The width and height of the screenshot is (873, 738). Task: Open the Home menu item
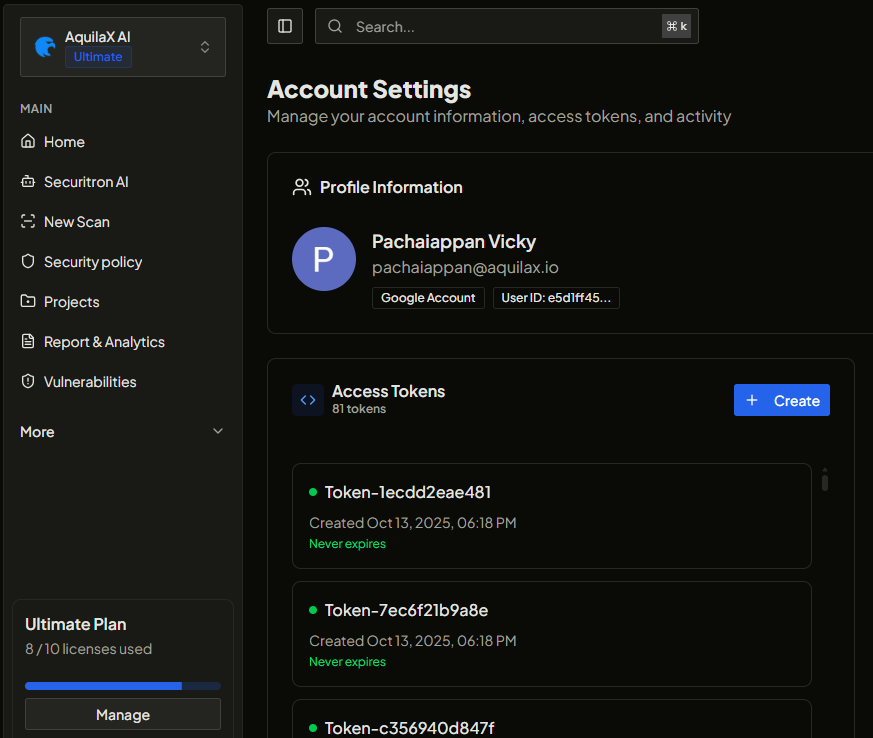coord(123,142)
